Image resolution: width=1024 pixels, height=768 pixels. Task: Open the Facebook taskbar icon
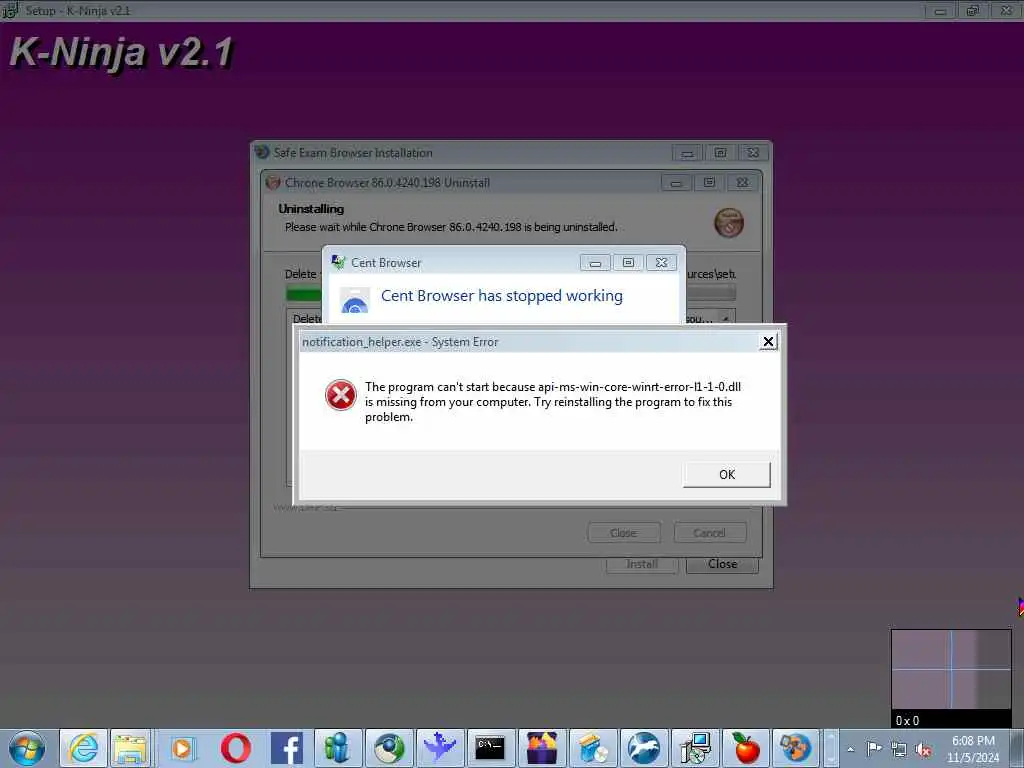click(287, 748)
